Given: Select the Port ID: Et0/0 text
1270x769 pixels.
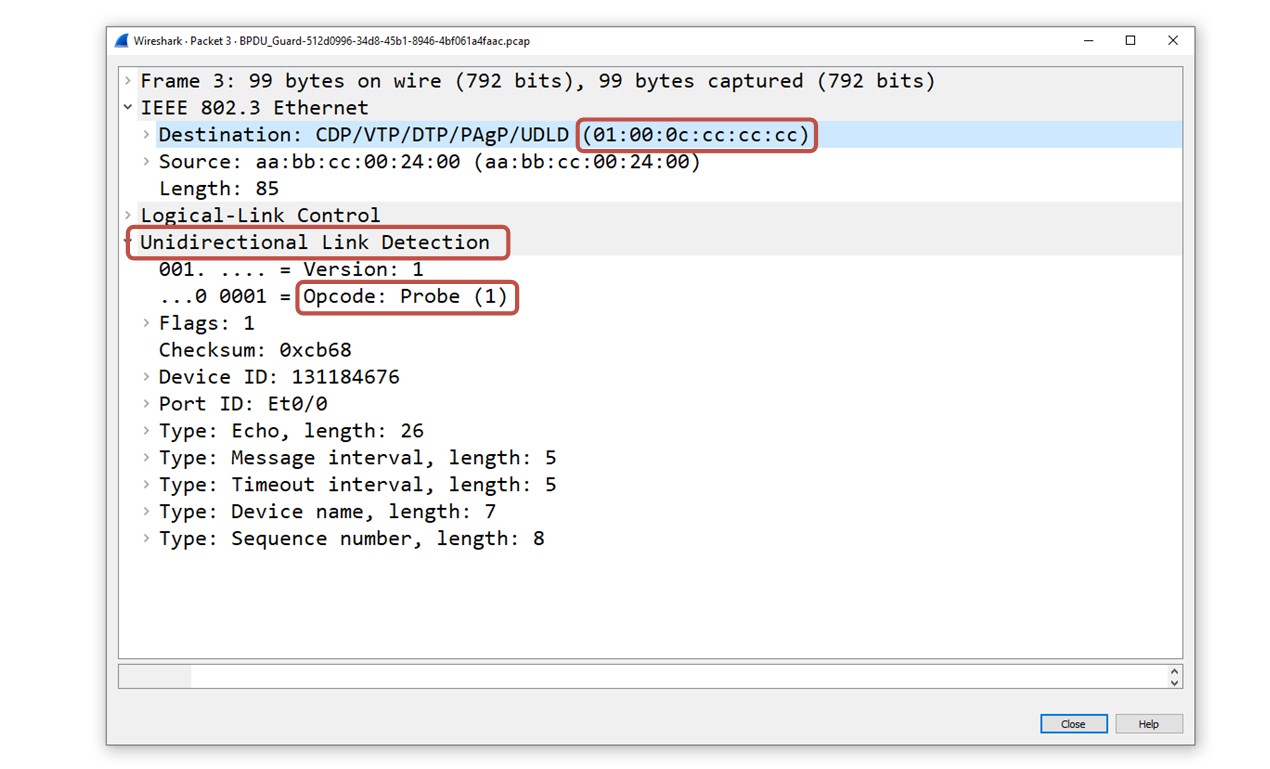Looking at the screenshot, I should [x=243, y=404].
